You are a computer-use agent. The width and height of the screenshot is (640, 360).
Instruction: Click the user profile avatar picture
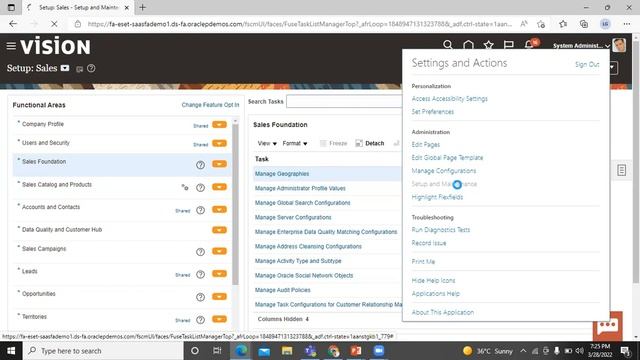[x=619, y=45]
